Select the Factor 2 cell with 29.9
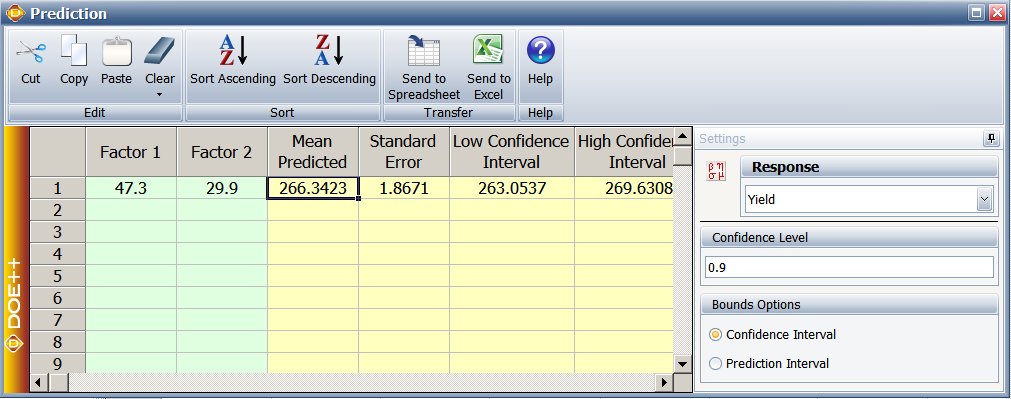This screenshot has width=1011, height=399. coord(222,188)
